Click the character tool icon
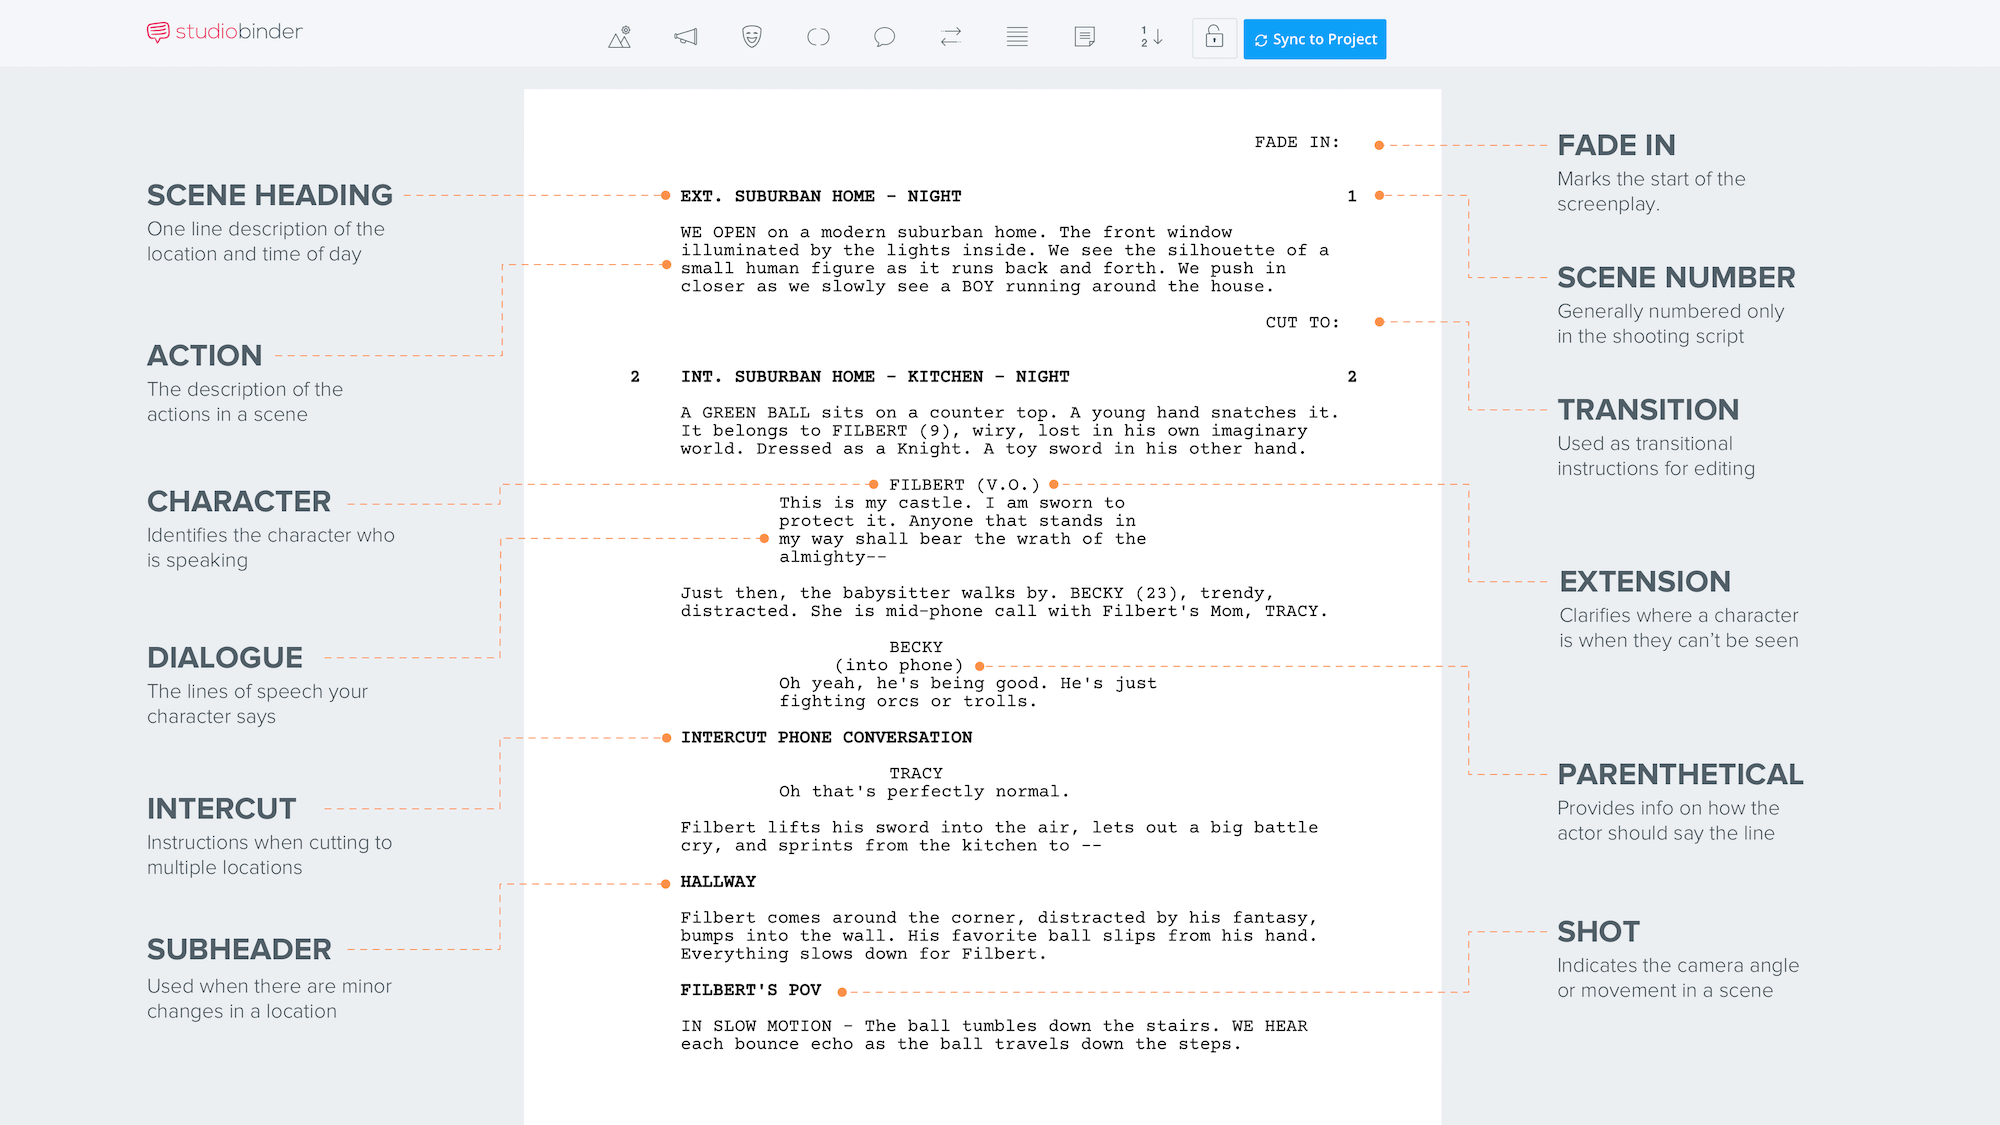 [x=749, y=38]
